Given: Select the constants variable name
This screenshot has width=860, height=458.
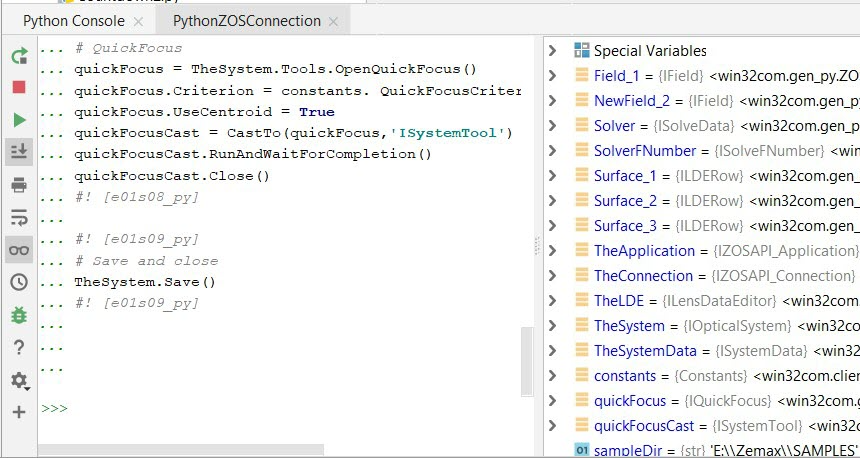Looking at the screenshot, I should point(625,376).
